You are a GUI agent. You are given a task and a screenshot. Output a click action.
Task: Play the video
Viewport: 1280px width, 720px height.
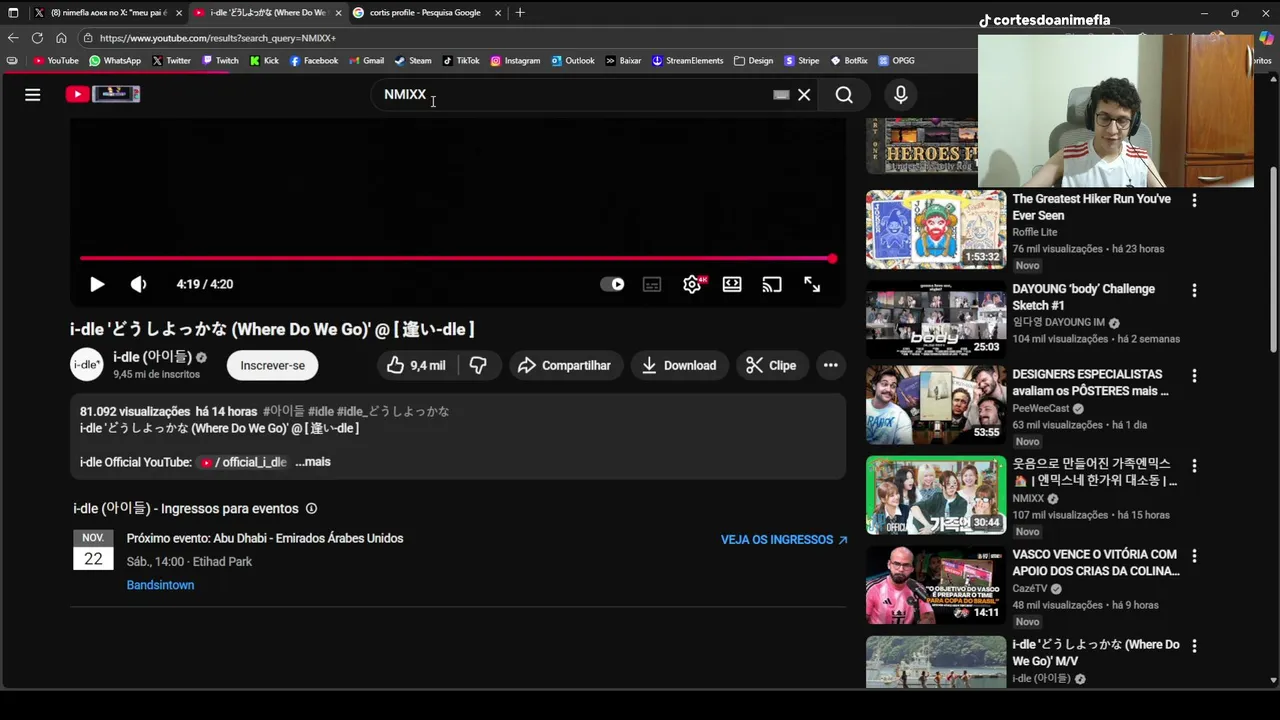click(97, 284)
